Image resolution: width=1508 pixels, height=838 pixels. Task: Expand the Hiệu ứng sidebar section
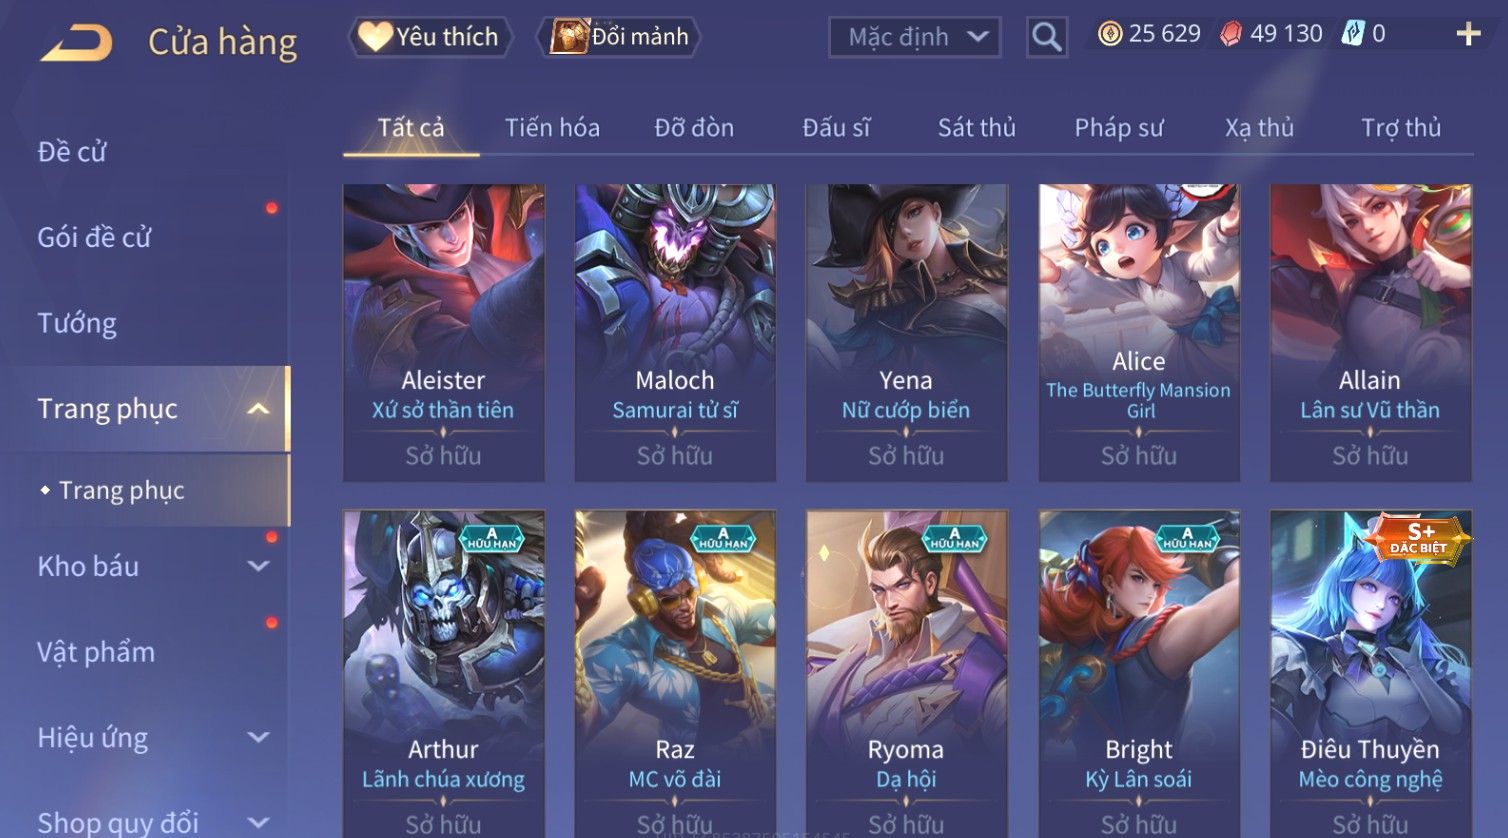tap(258, 737)
